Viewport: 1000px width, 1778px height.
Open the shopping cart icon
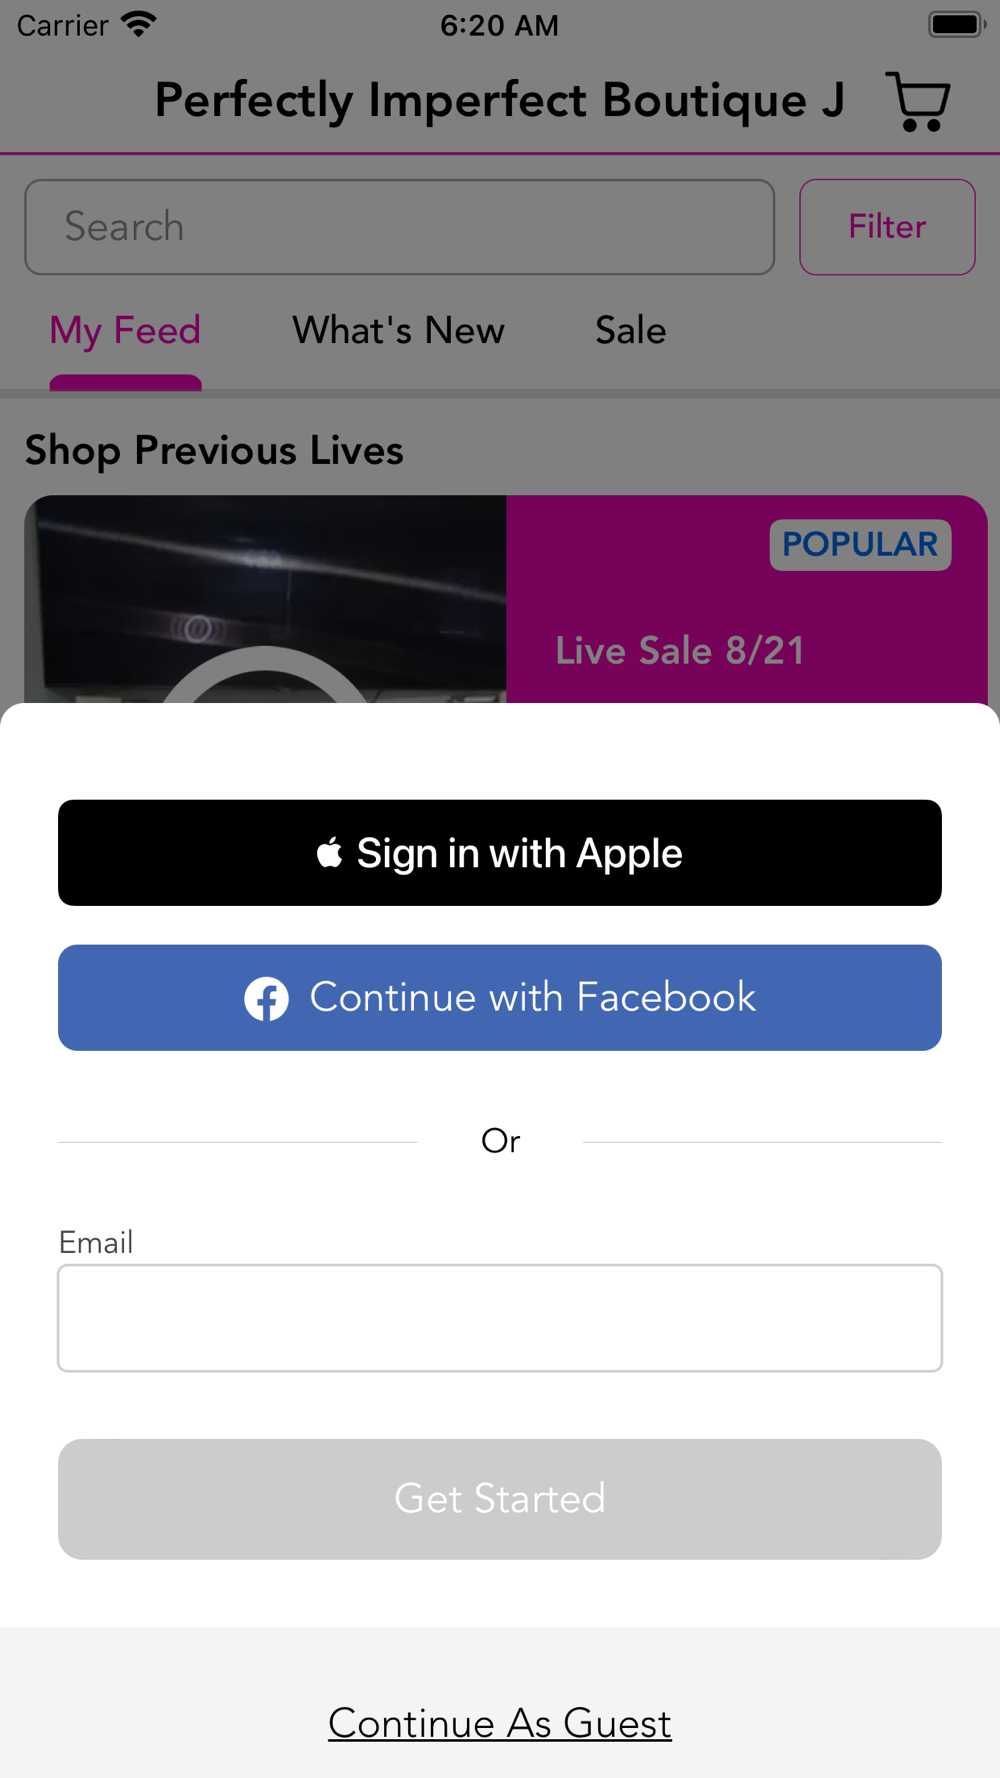tap(918, 101)
